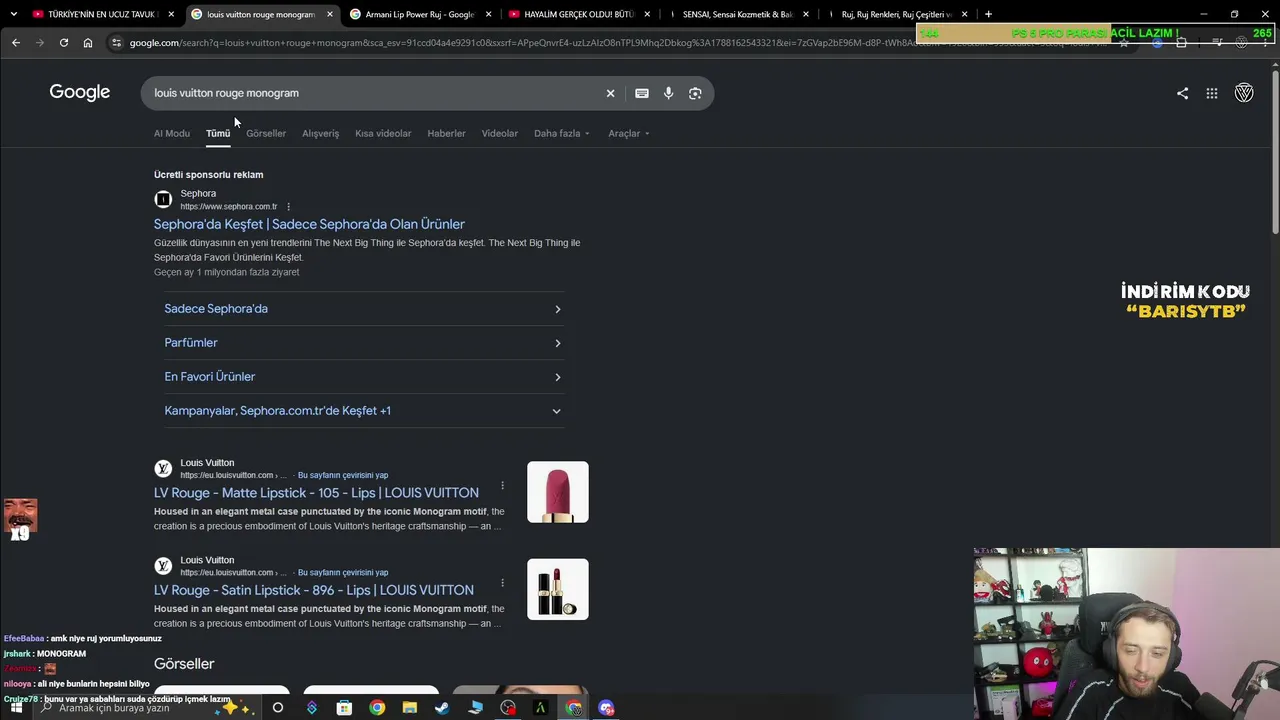Search by image with Google Lens
Viewport: 1280px width, 720px height.
695,93
